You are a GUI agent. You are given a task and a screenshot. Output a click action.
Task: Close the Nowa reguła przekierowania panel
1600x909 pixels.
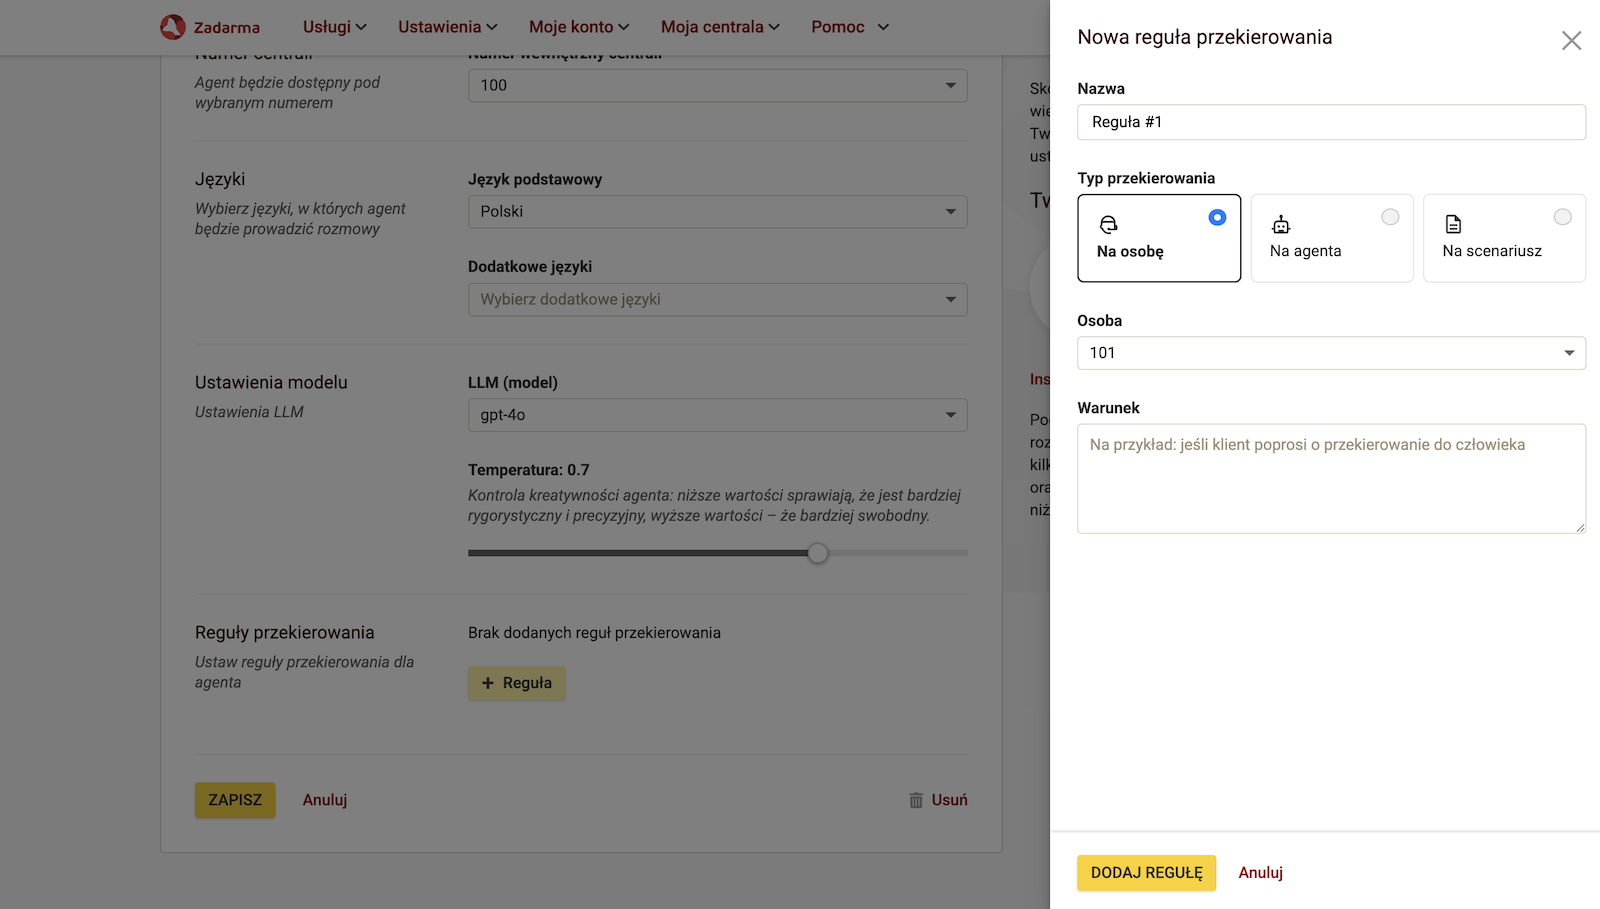[1571, 40]
